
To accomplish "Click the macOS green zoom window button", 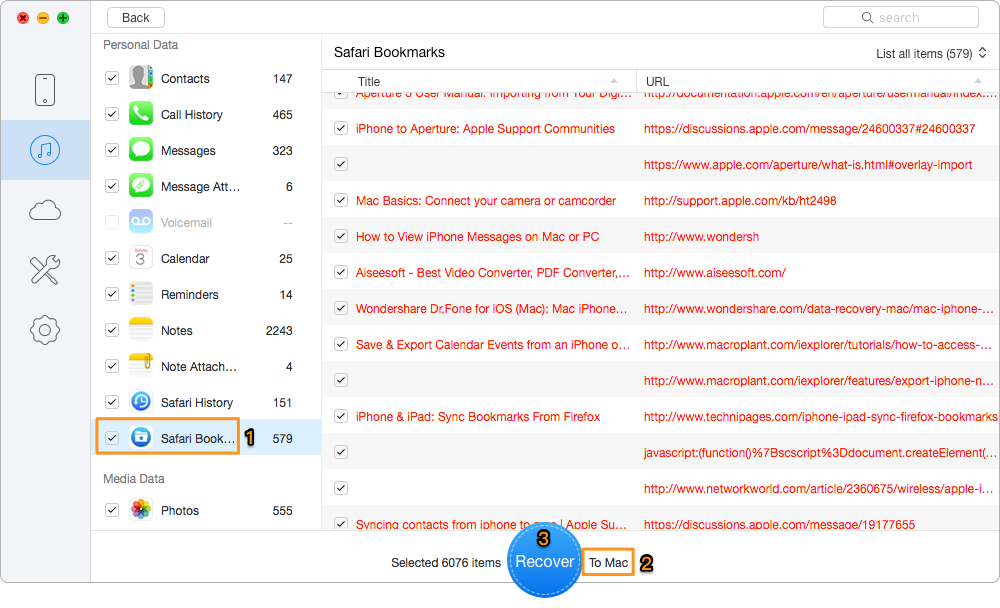I will (62, 18).
